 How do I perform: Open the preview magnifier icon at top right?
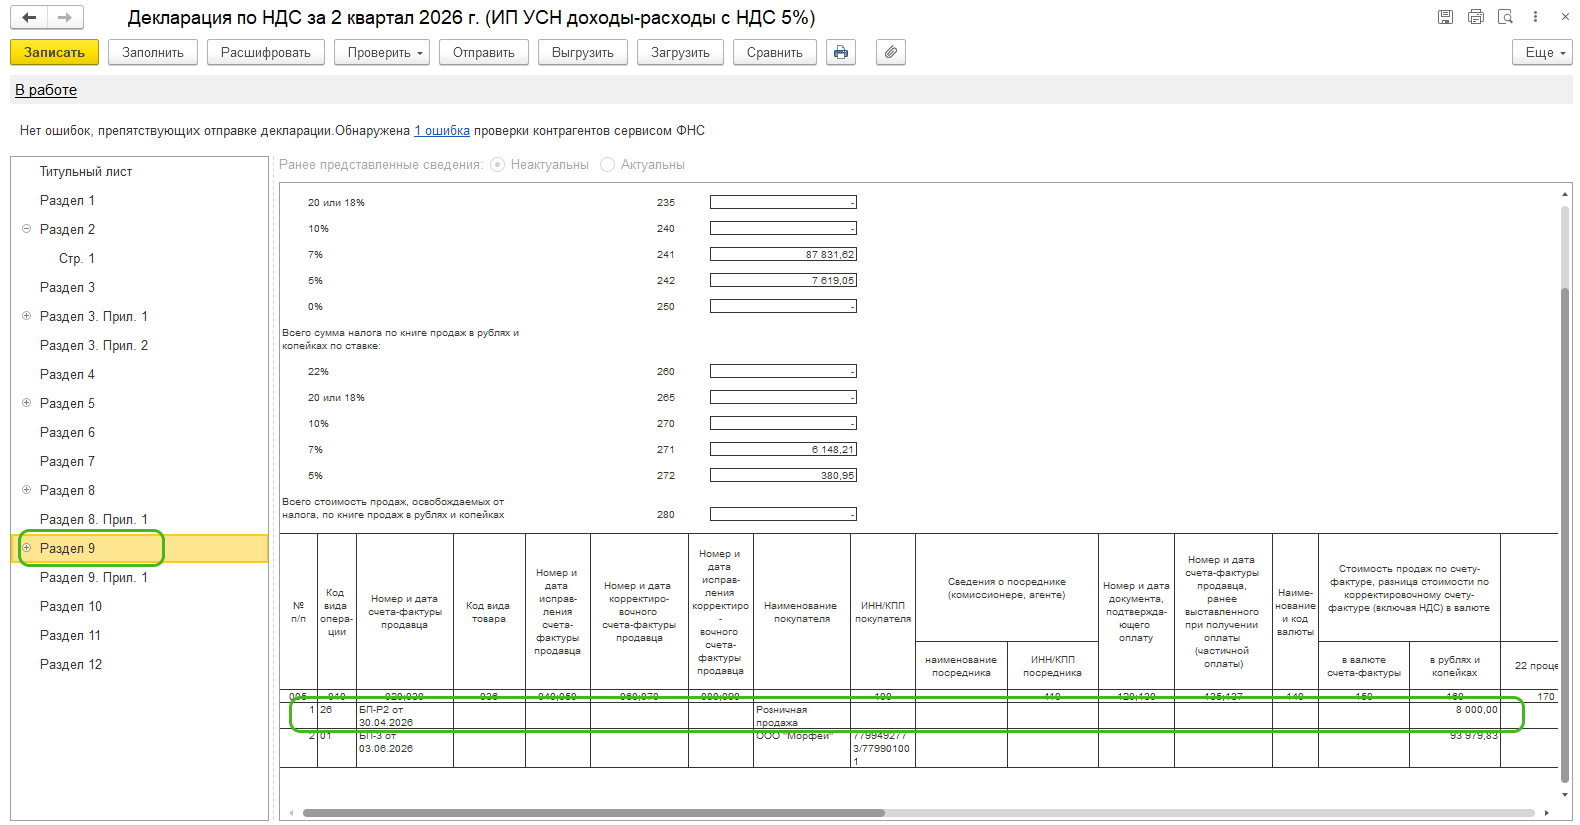[1505, 17]
